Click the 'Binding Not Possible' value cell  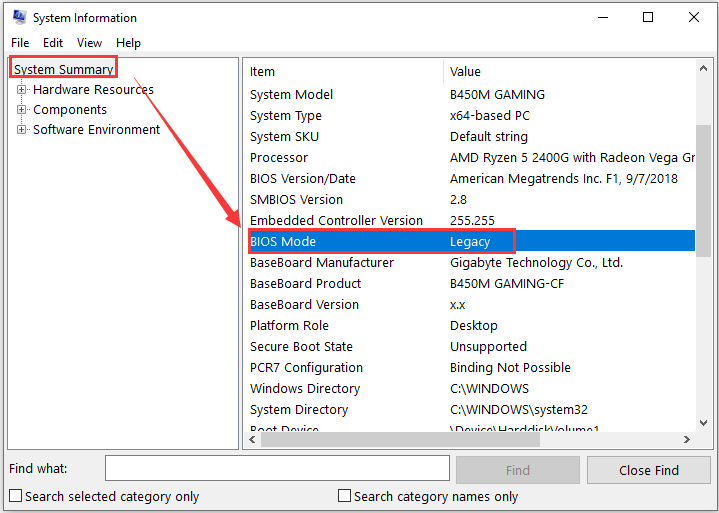coord(510,368)
